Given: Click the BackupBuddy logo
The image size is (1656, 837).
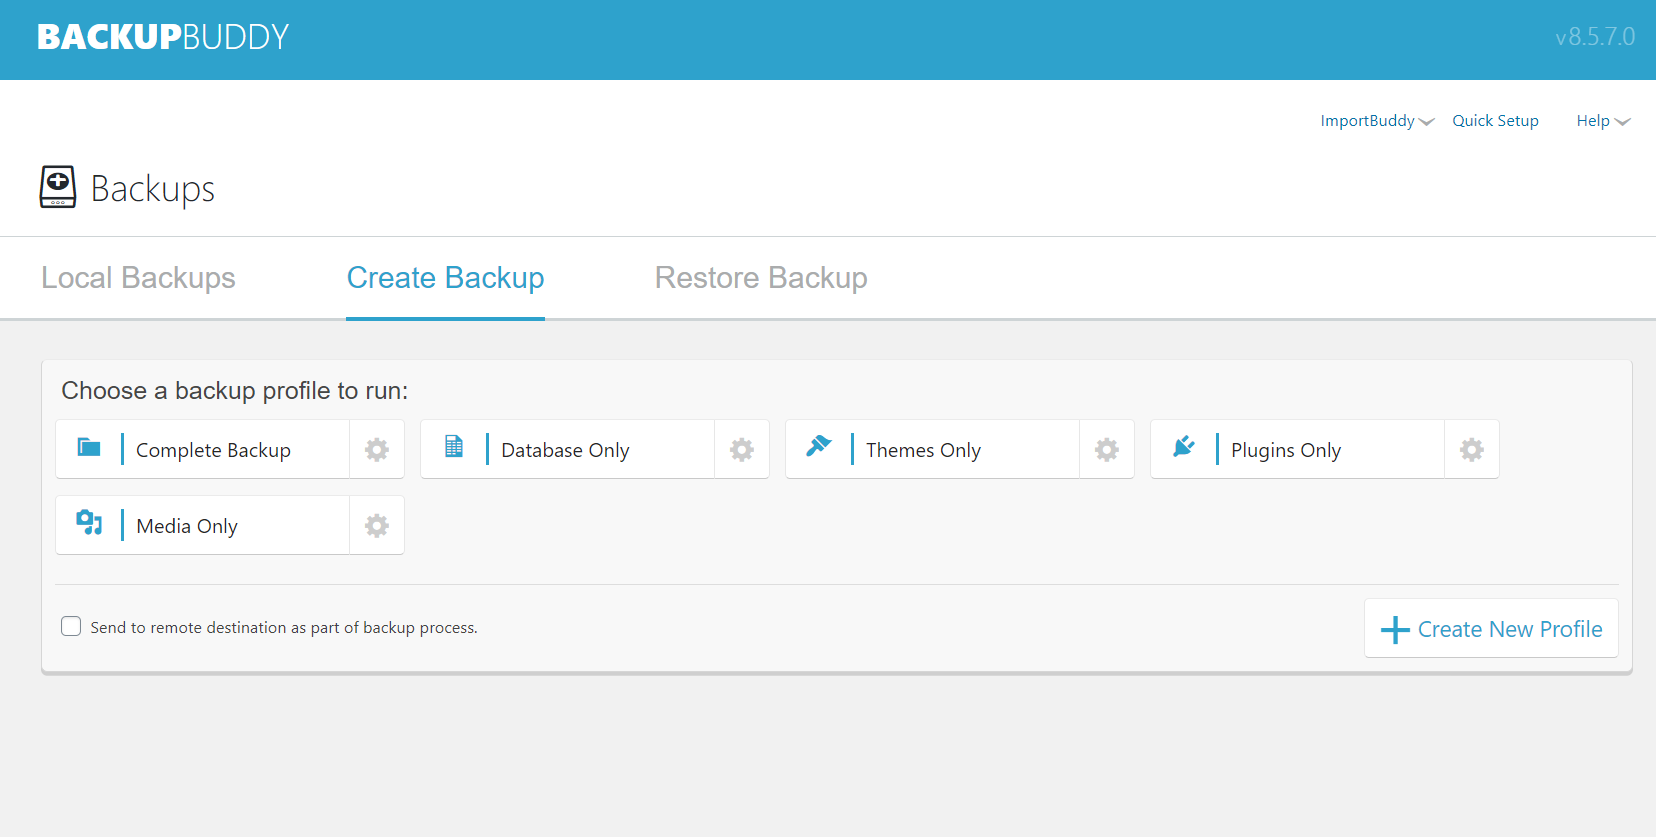Looking at the screenshot, I should [x=163, y=37].
